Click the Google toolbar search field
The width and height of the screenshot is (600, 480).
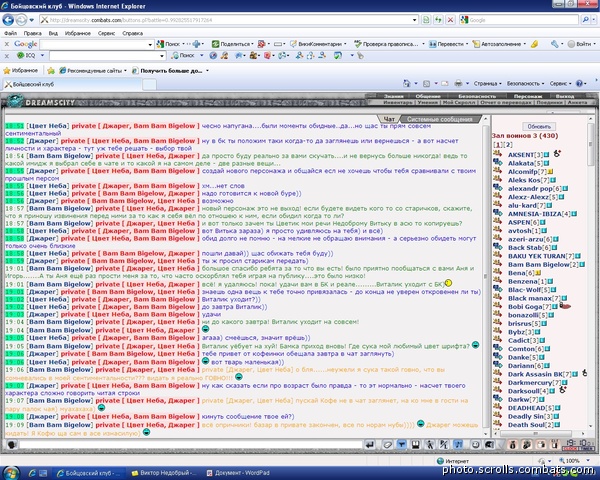[x=96, y=44]
